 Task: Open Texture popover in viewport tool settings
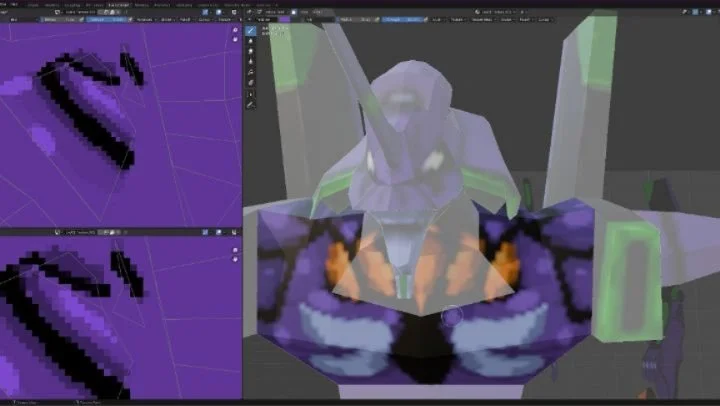457,19
